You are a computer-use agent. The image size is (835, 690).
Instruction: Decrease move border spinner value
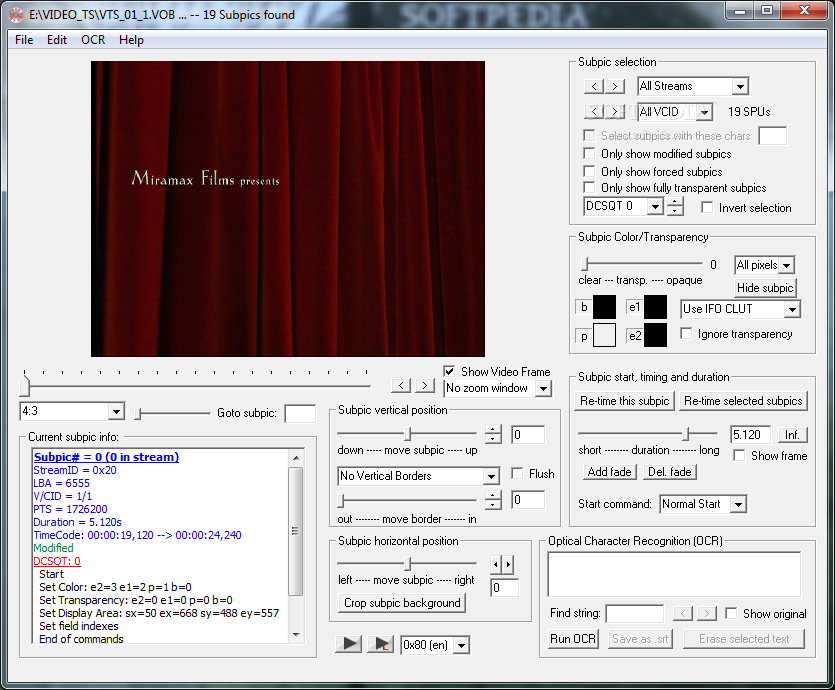tap(493, 504)
